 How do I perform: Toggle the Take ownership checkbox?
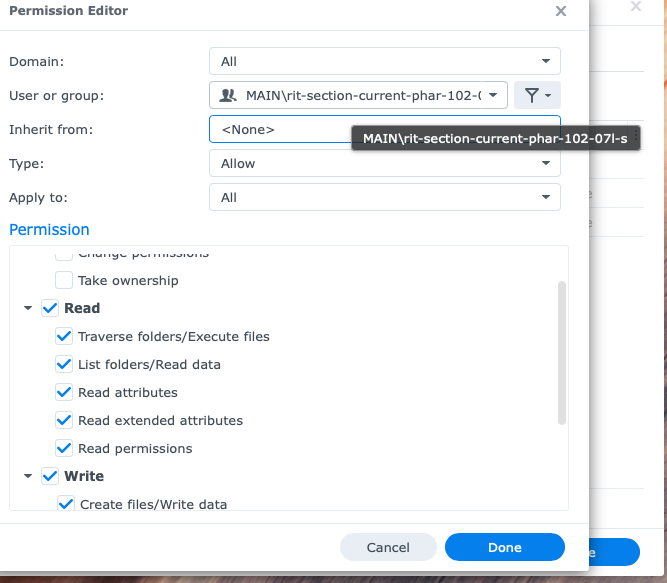[x=64, y=281]
